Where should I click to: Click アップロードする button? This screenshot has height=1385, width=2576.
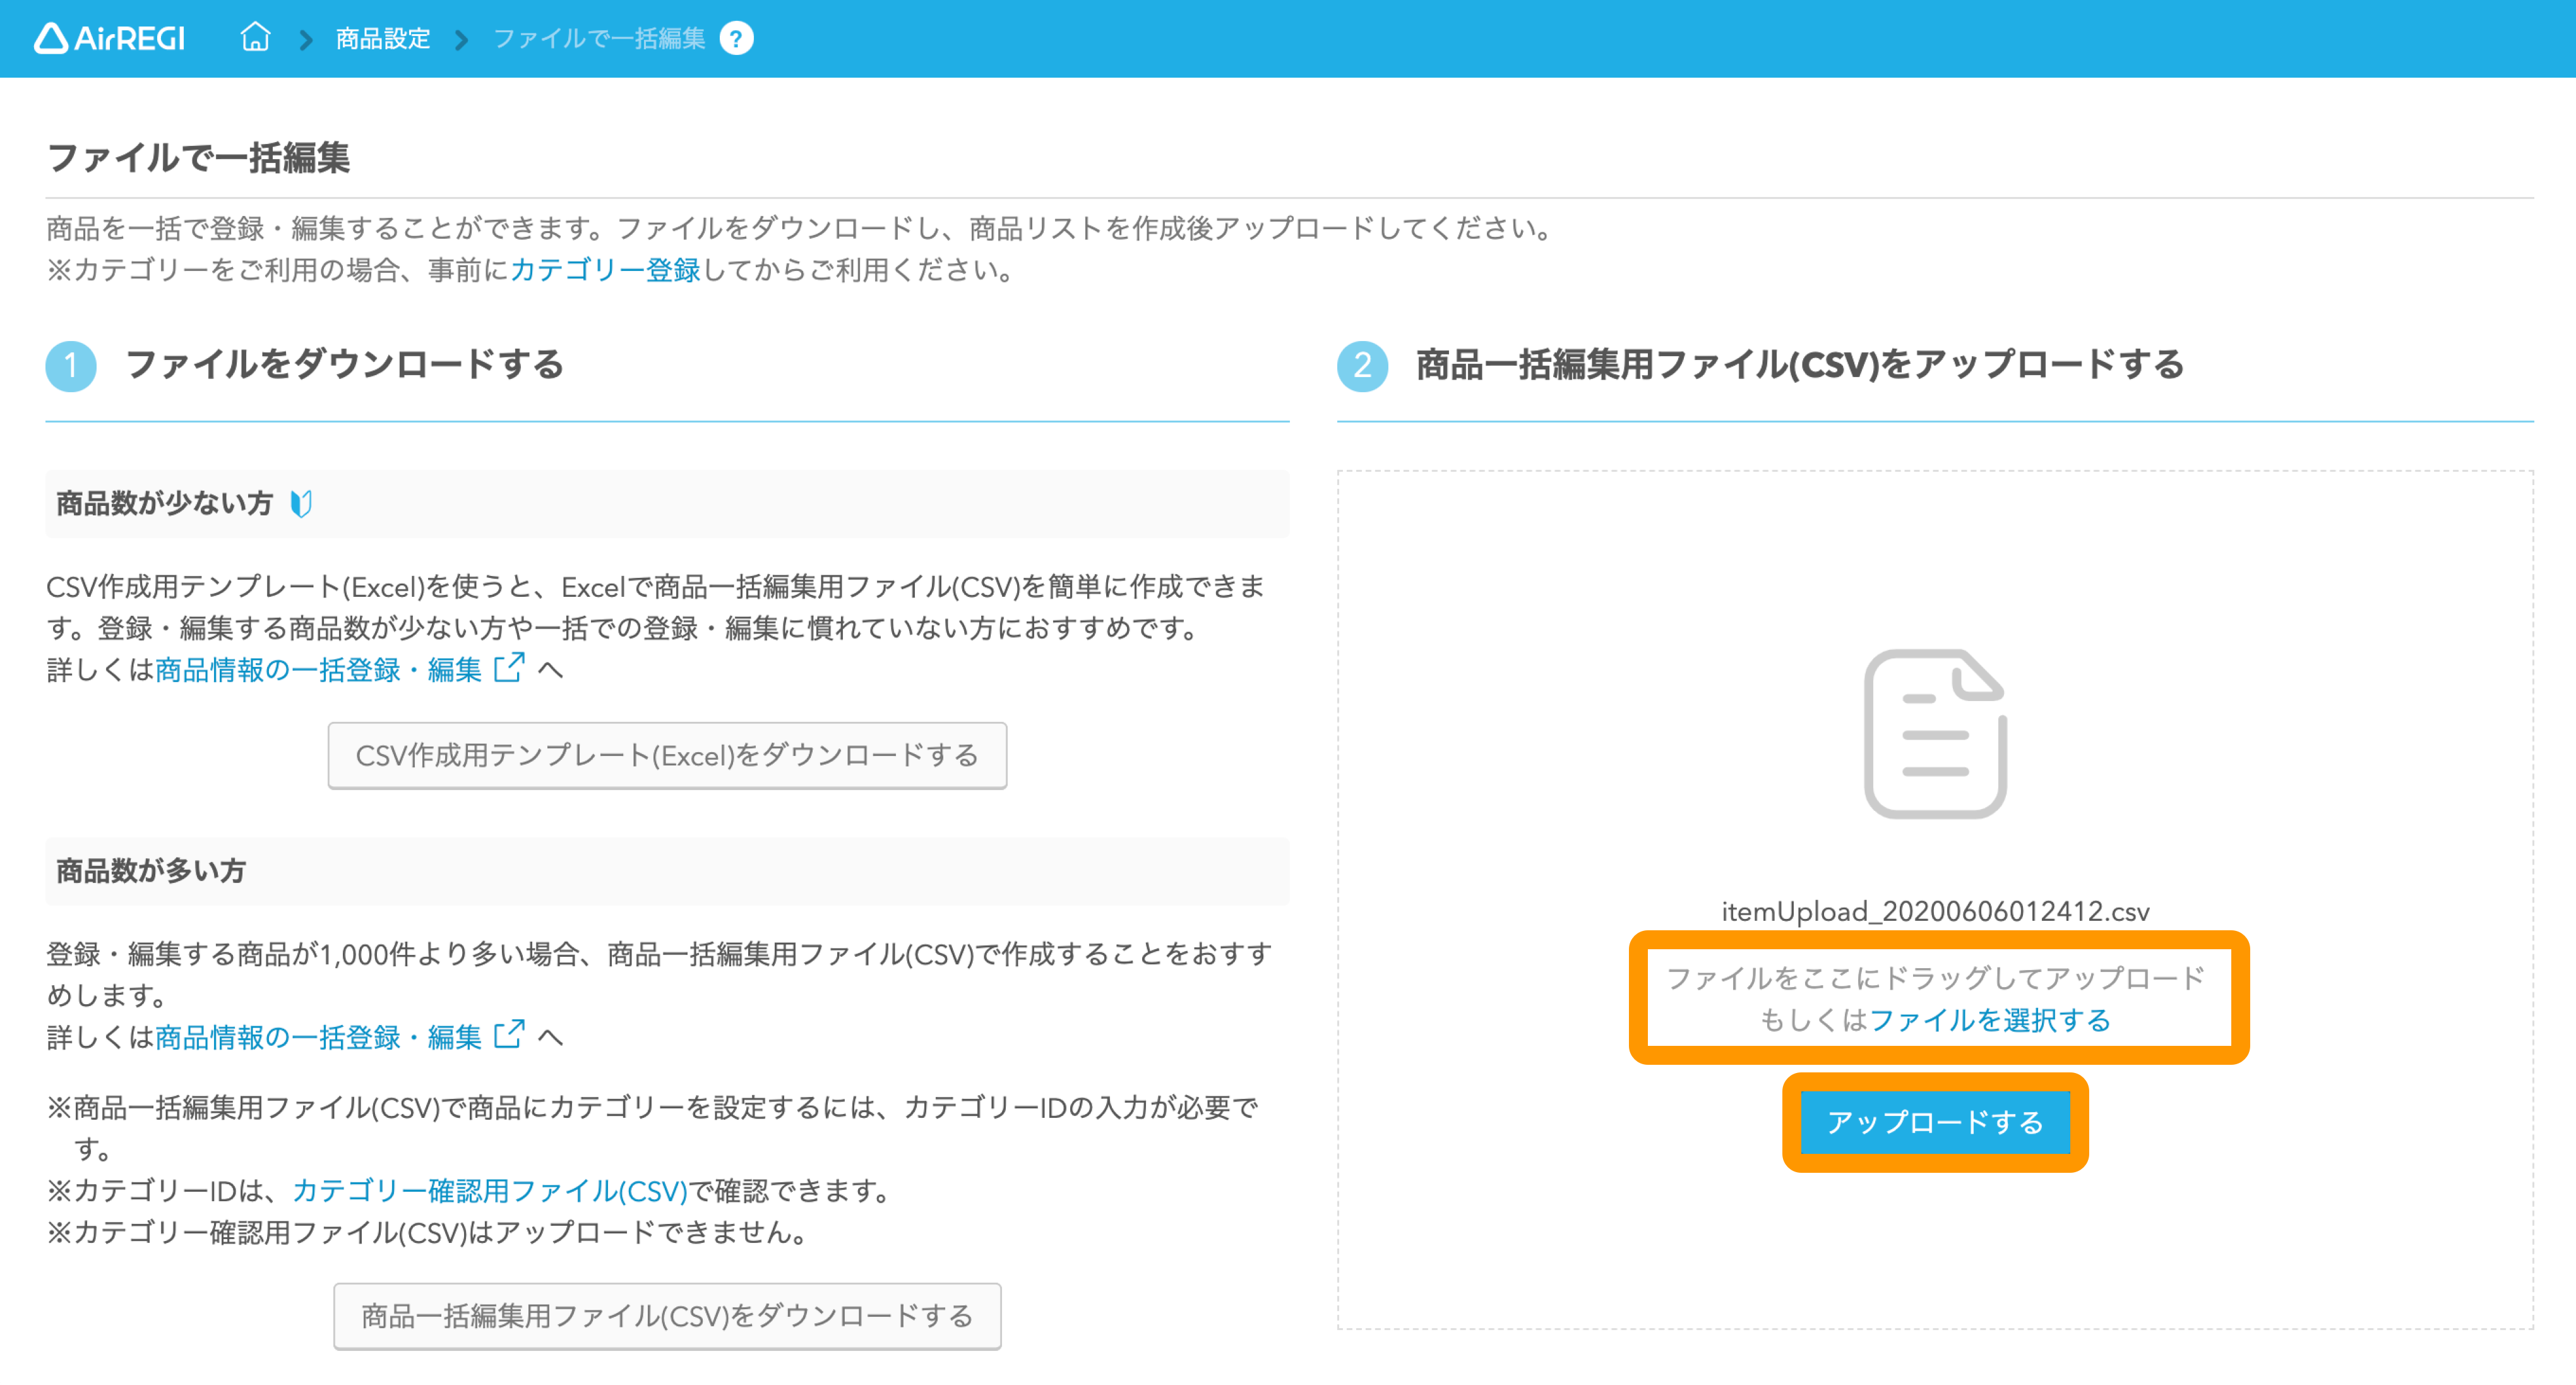1935,1122
